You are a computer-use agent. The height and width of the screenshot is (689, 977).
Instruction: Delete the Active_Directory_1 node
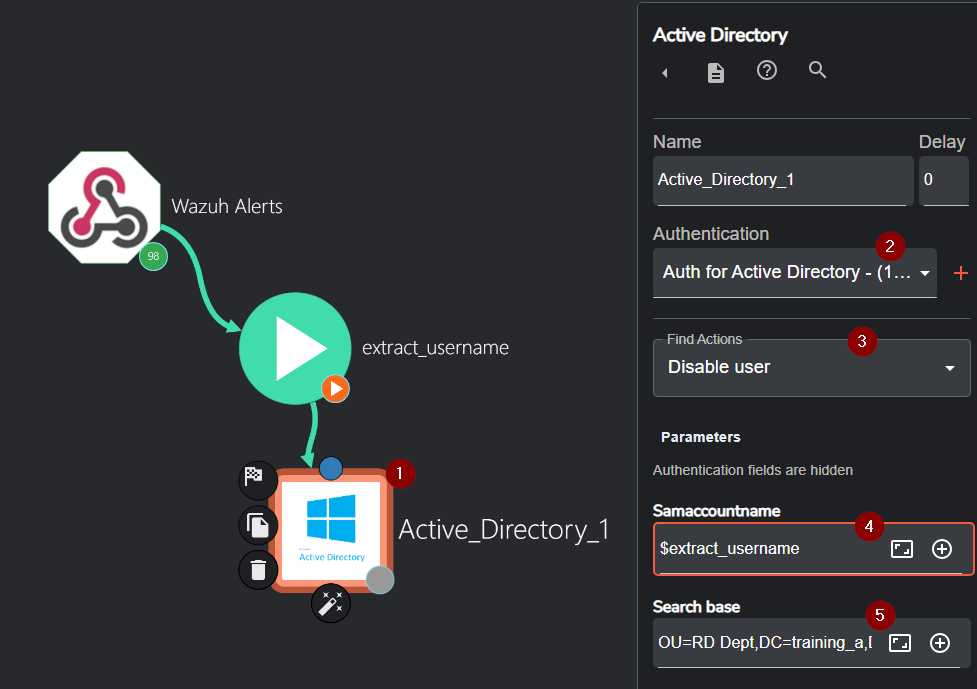(x=258, y=569)
